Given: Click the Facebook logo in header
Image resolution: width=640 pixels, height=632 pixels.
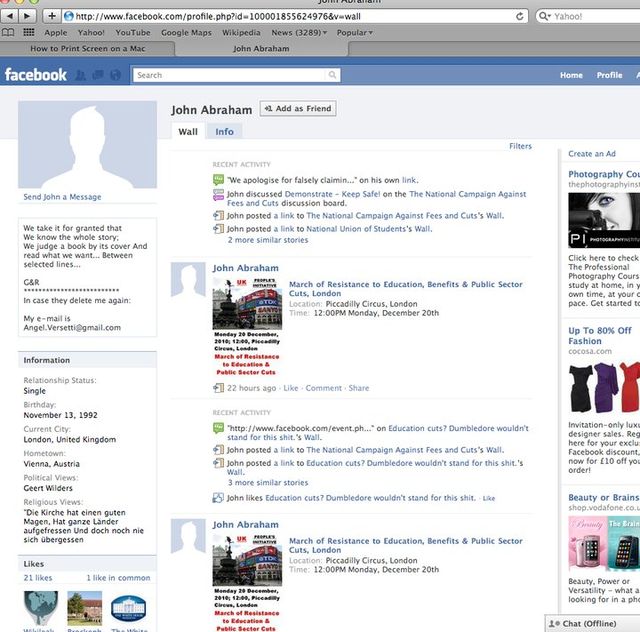Looking at the screenshot, I should coord(36,75).
